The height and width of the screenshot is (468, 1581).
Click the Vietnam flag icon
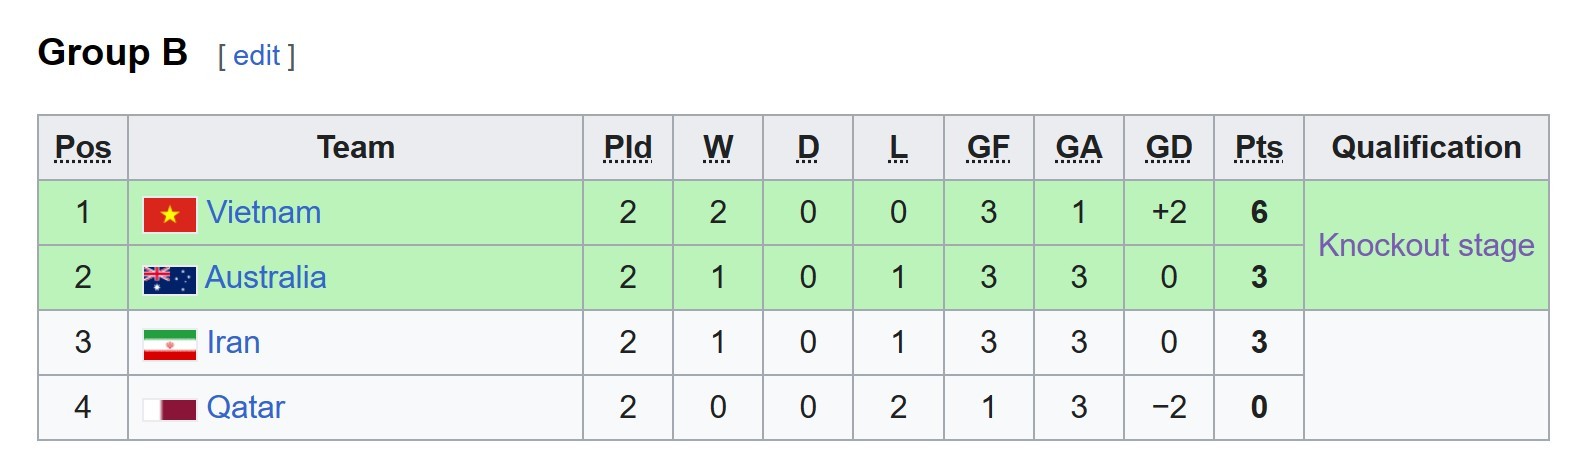click(x=170, y=214)
